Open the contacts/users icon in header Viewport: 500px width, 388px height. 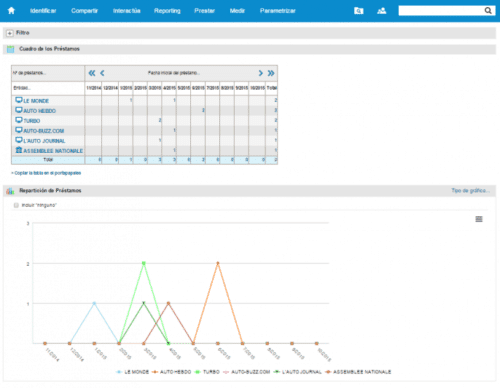(x=381, y=11)
